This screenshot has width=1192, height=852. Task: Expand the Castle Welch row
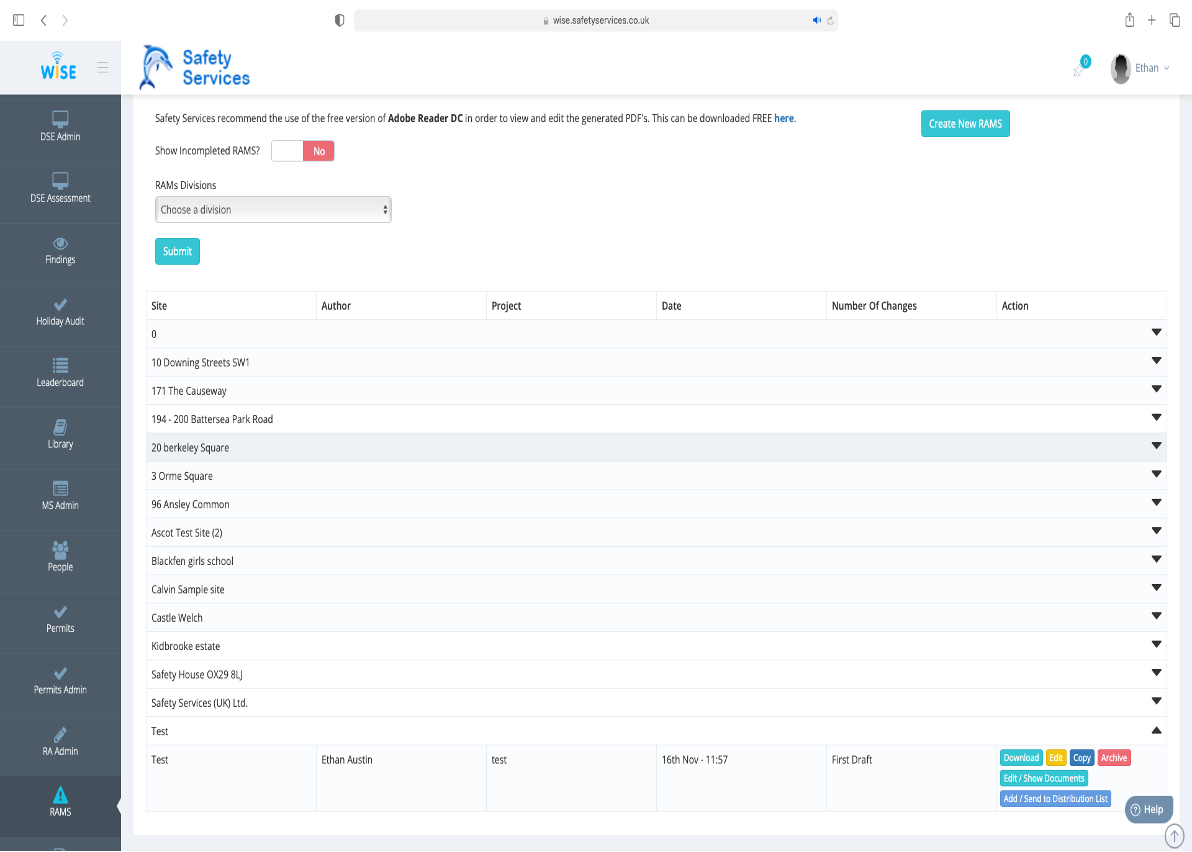tap(1156, 616)
